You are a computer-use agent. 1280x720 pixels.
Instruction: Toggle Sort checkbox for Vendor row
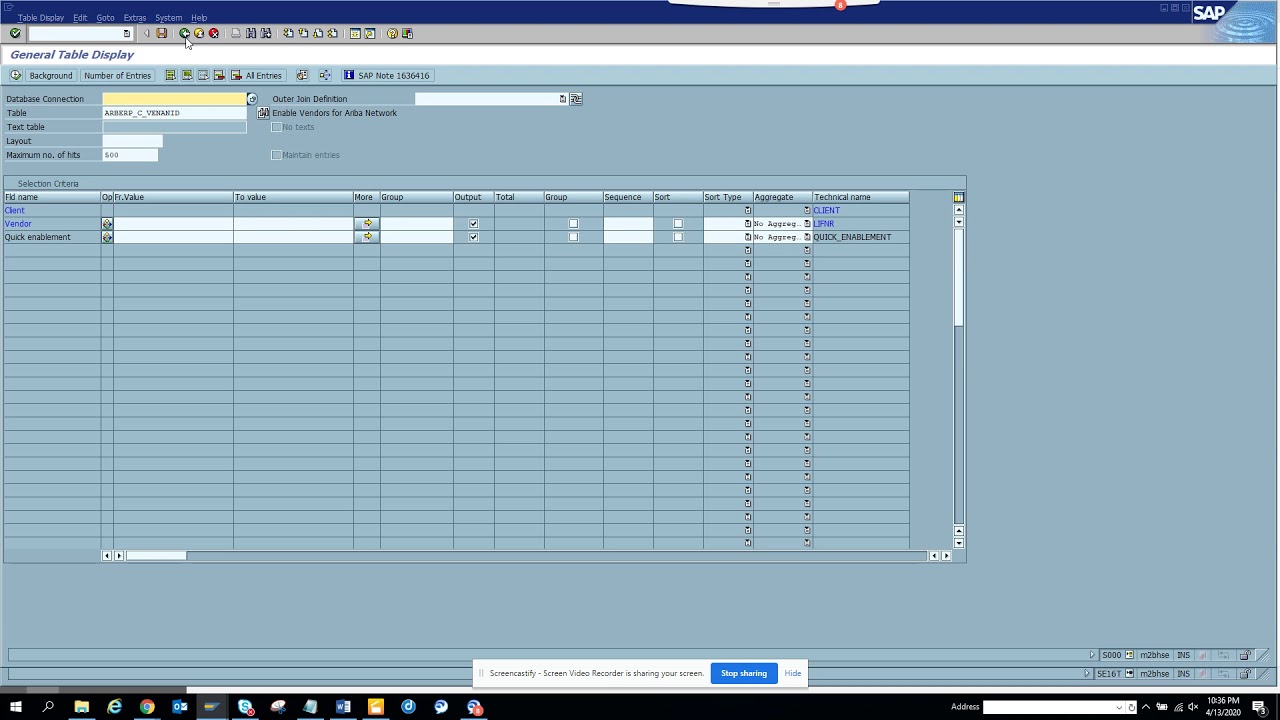pyautogui.click(x=678, y=224)
